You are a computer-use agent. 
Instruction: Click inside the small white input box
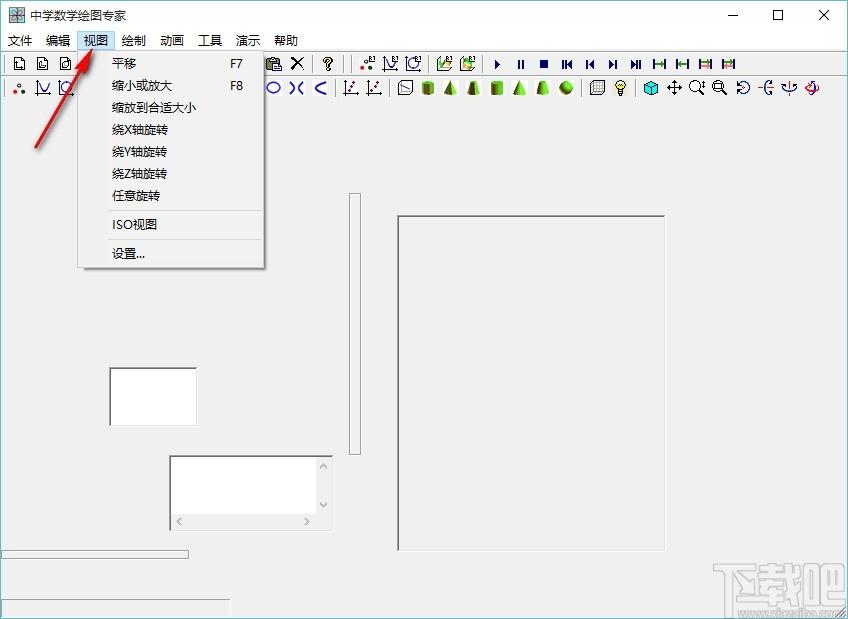153,396
